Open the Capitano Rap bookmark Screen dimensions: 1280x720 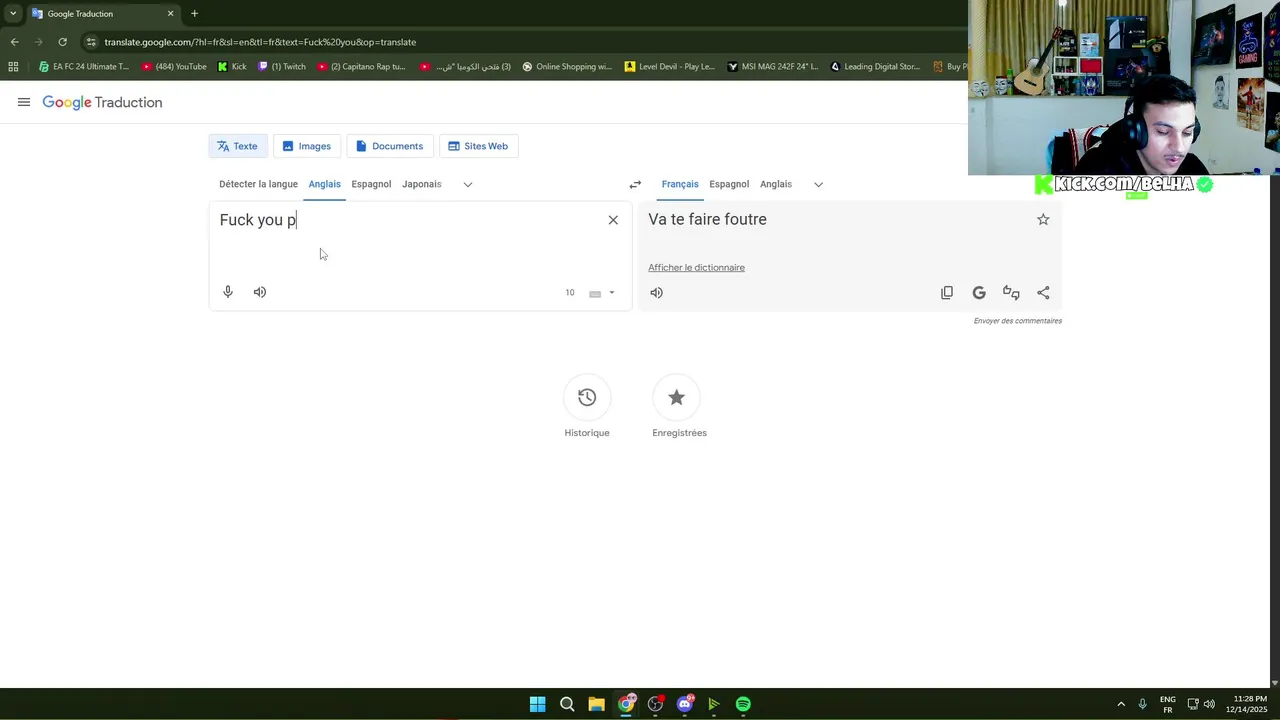tap(361, 67)
